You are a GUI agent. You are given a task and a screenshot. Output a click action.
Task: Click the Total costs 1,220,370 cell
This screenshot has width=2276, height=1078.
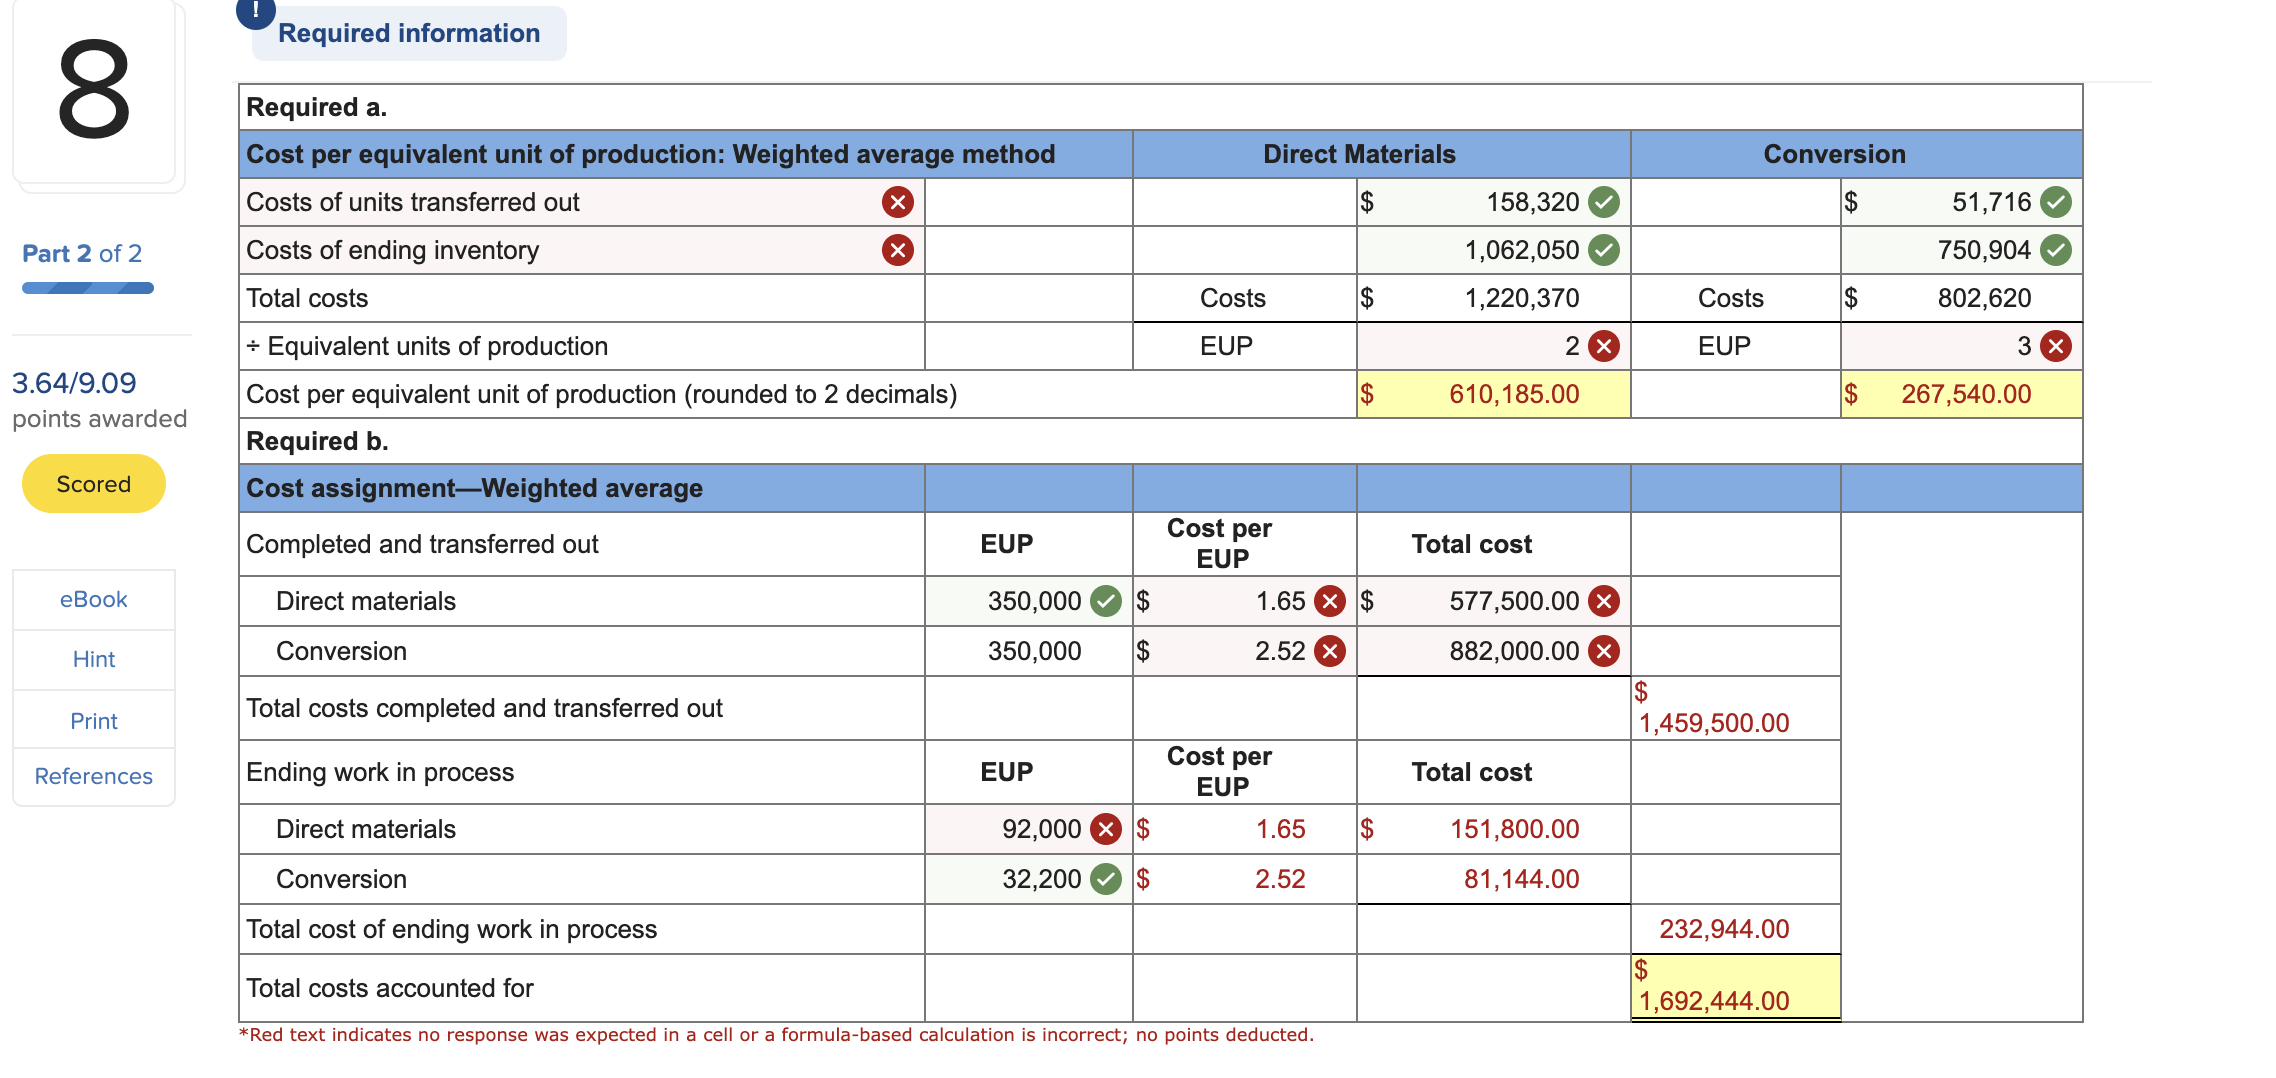tap(1493, 298)
